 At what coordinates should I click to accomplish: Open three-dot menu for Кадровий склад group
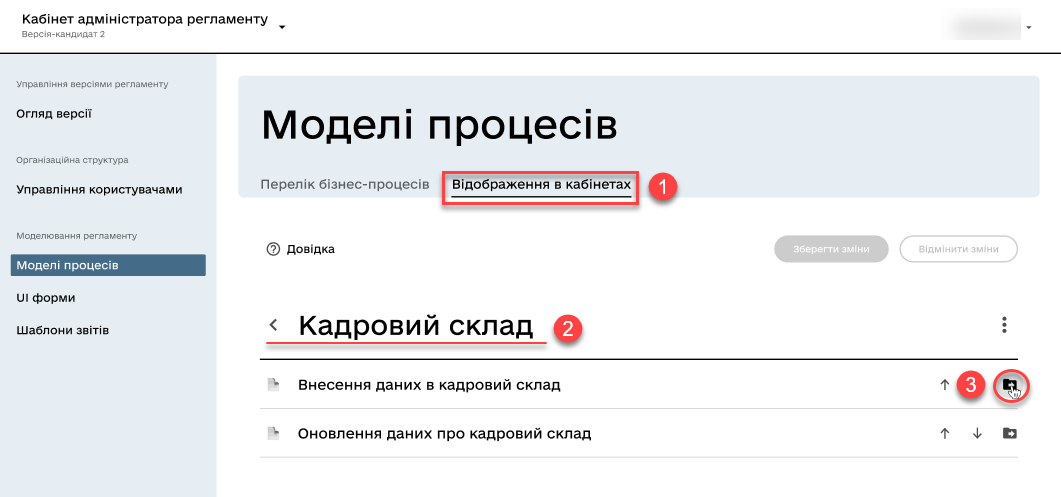pyautogui.click(x=1004, y=325)
